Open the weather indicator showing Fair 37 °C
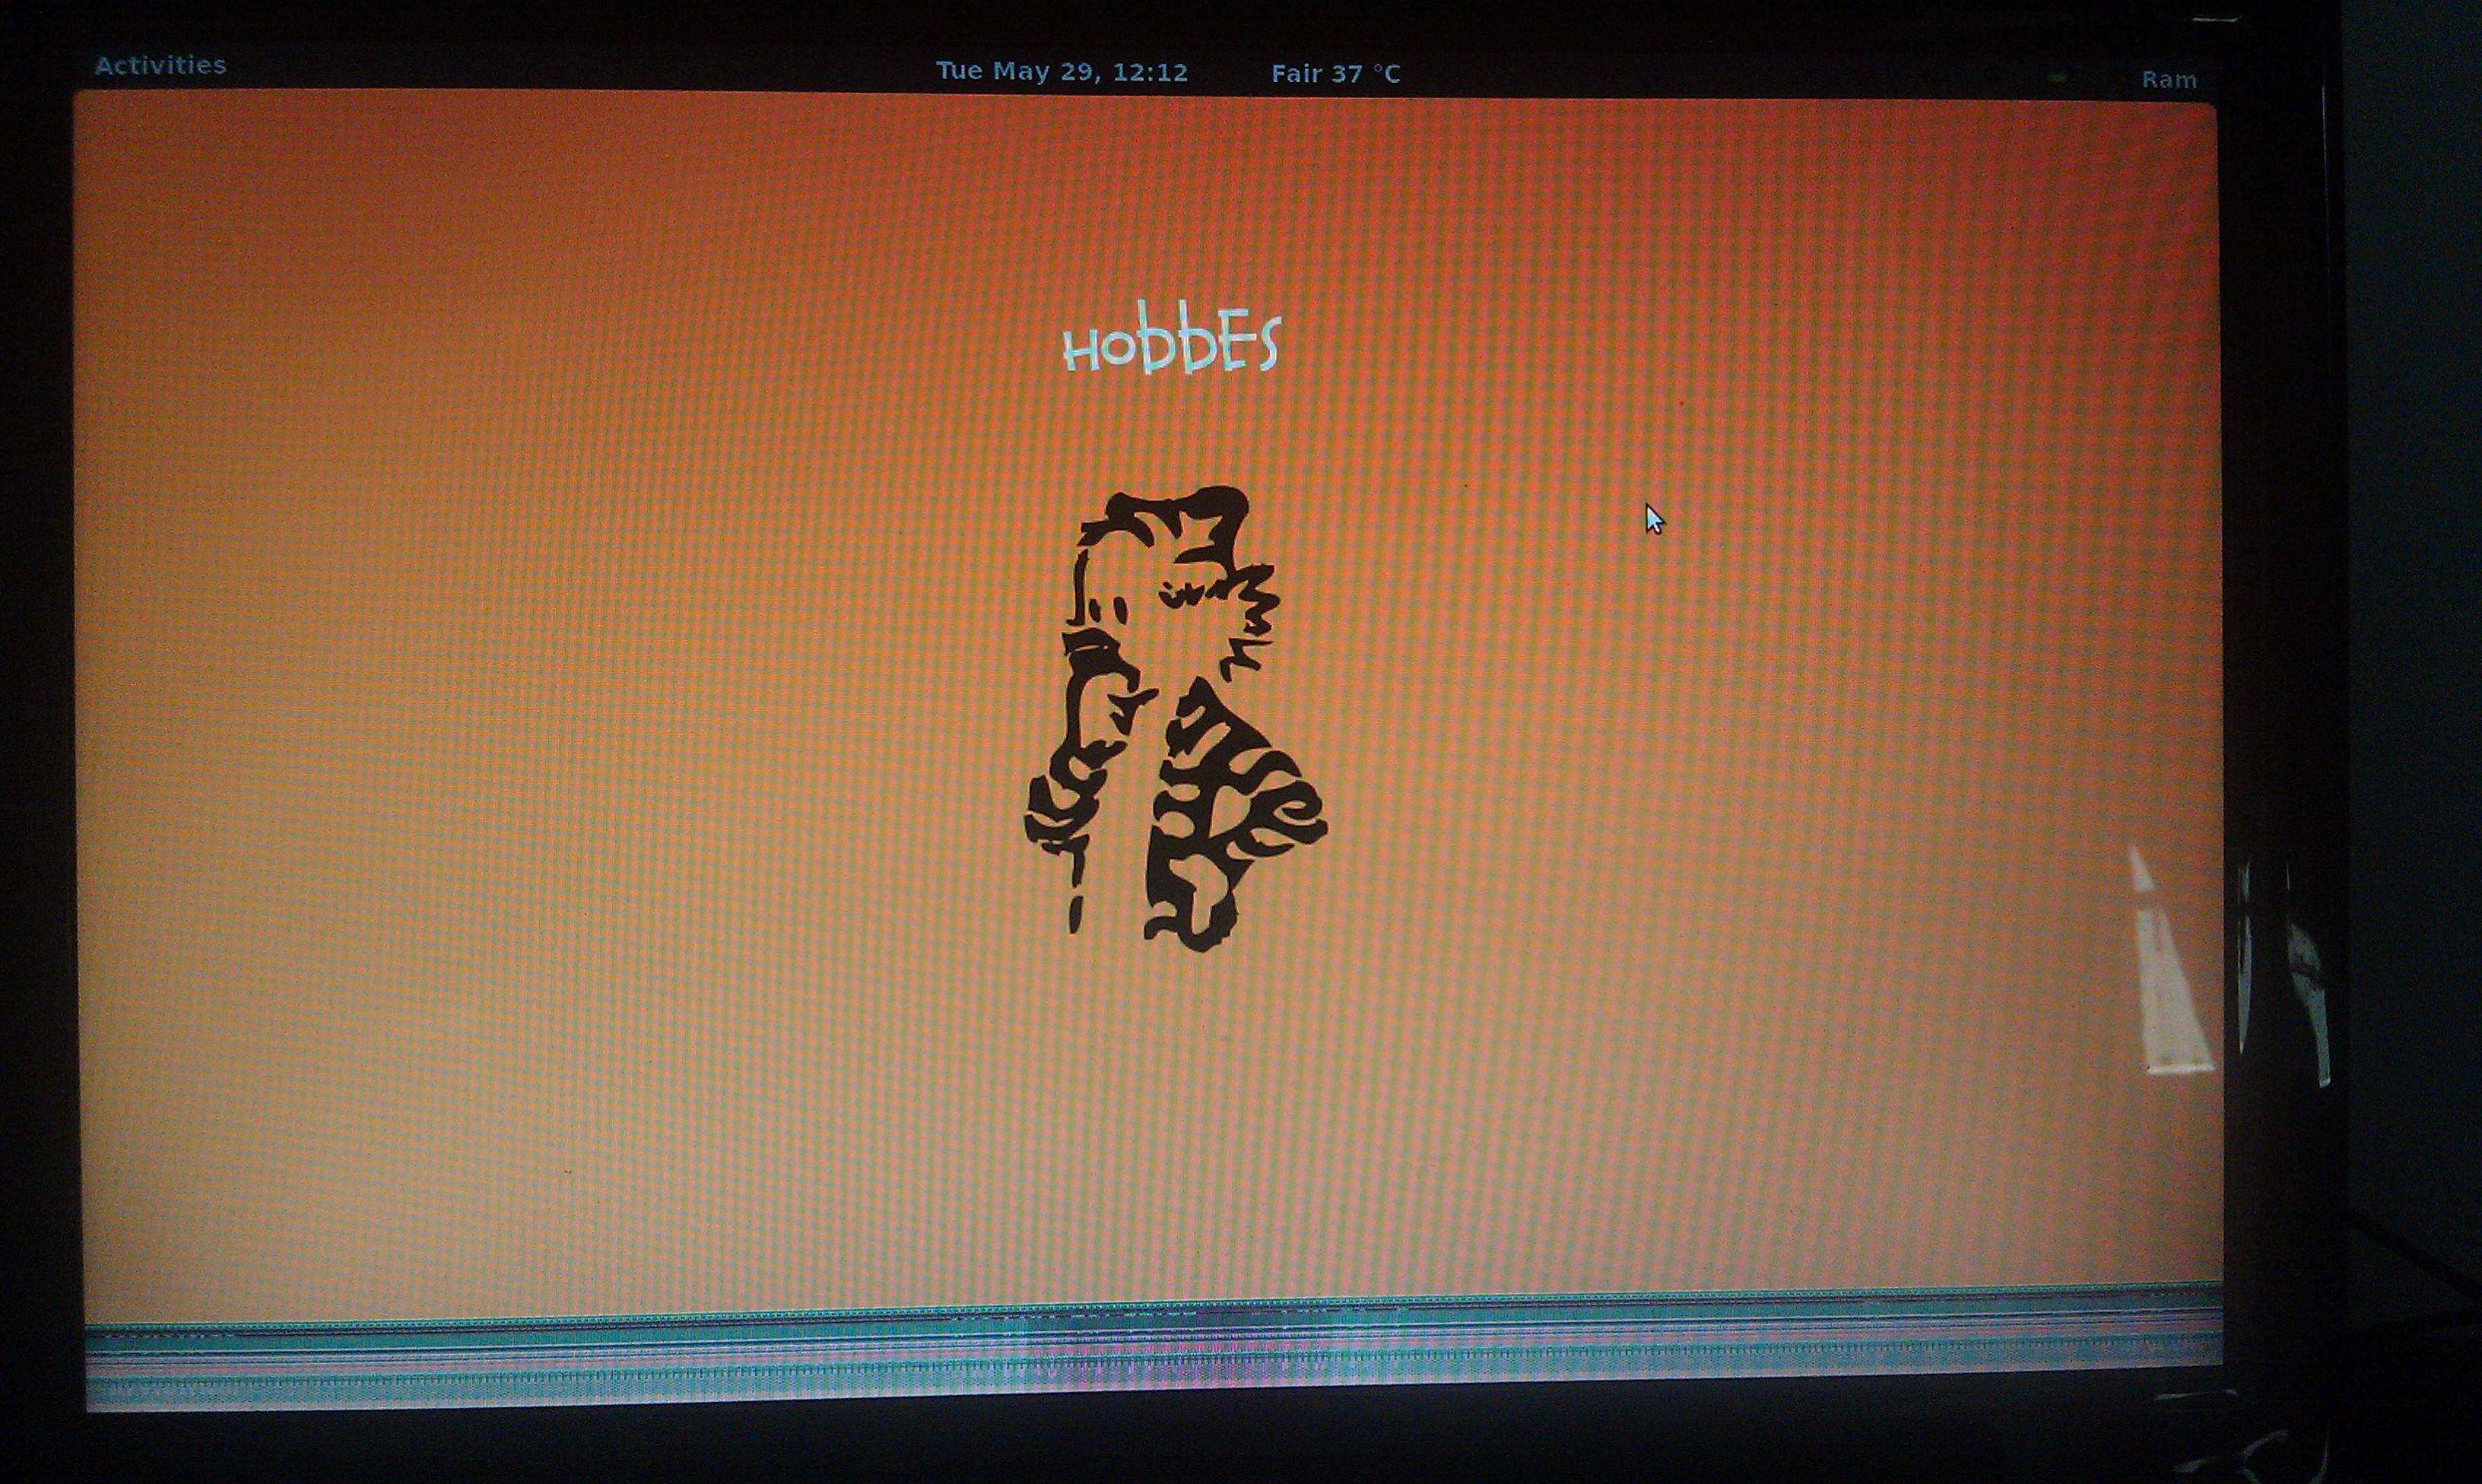 click(x=1336, y=74)
